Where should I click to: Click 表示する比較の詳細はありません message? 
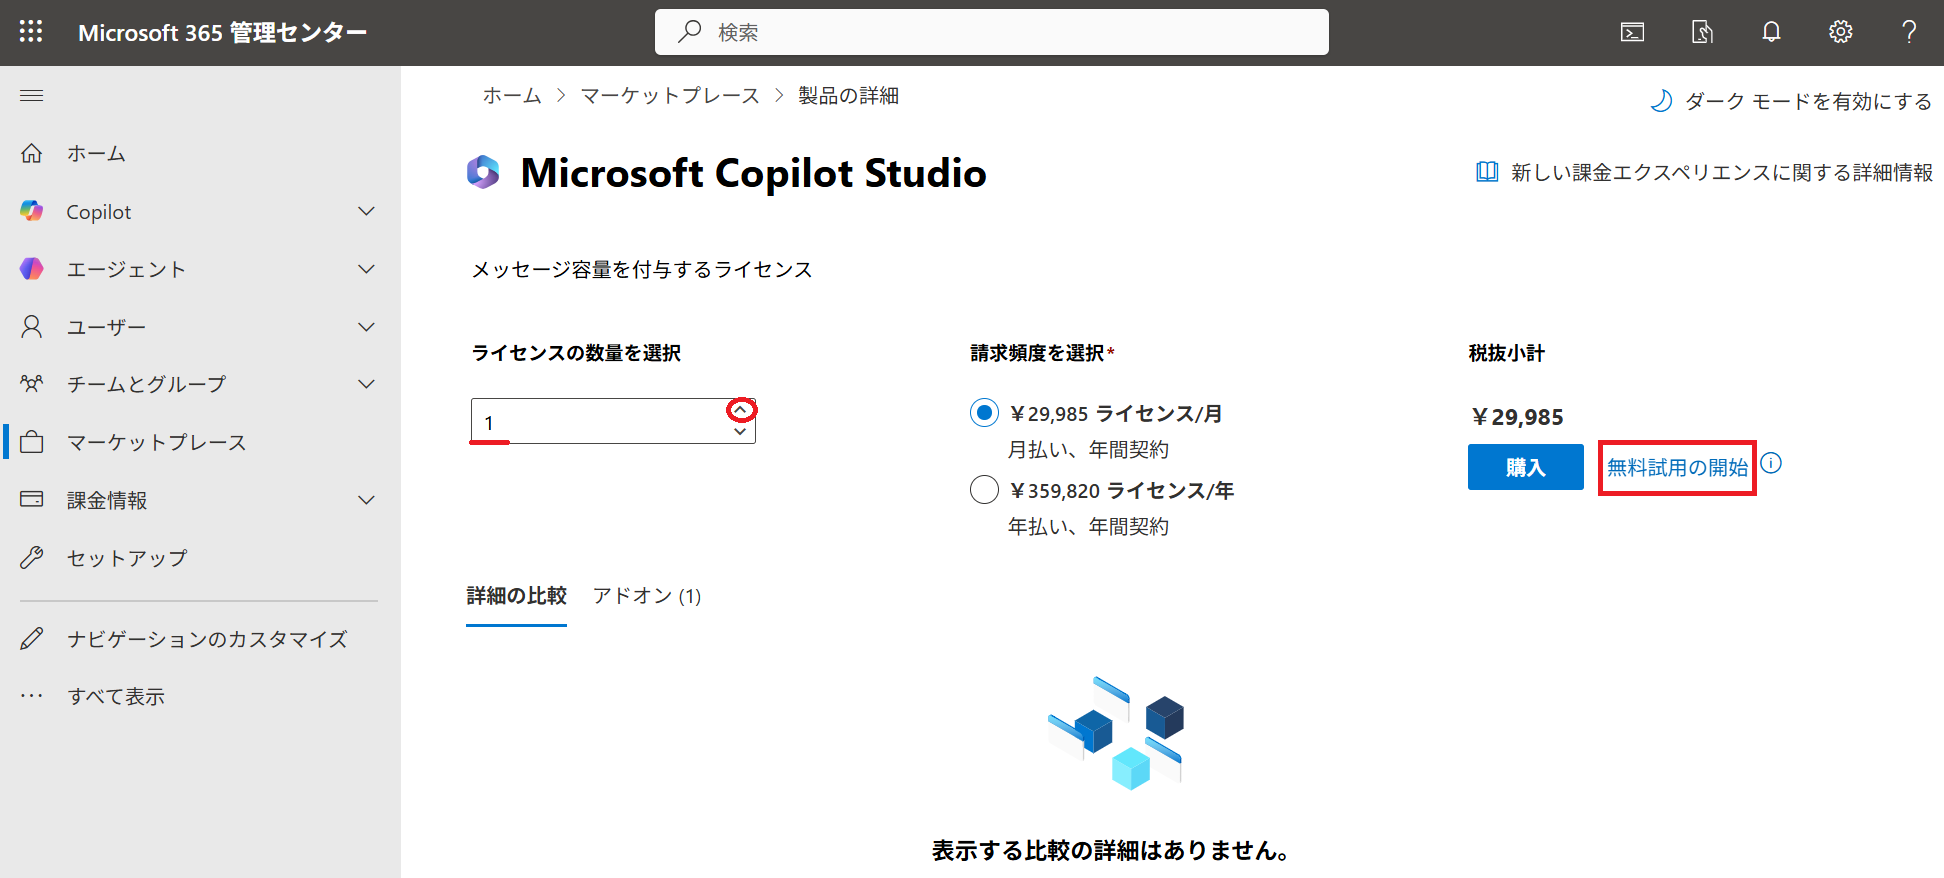(1112, 850)
